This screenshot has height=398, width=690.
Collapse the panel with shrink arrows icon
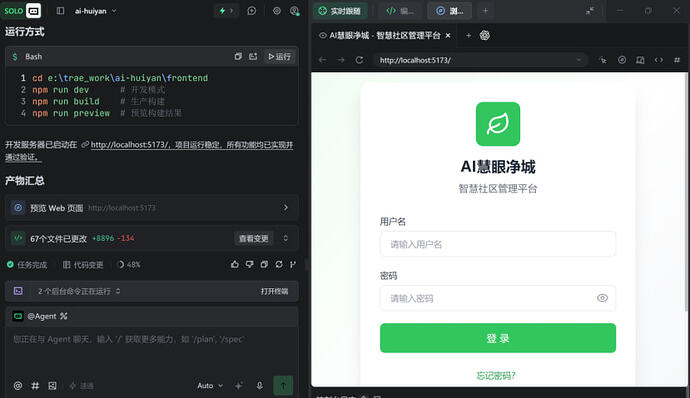click(x=590, y=11)
